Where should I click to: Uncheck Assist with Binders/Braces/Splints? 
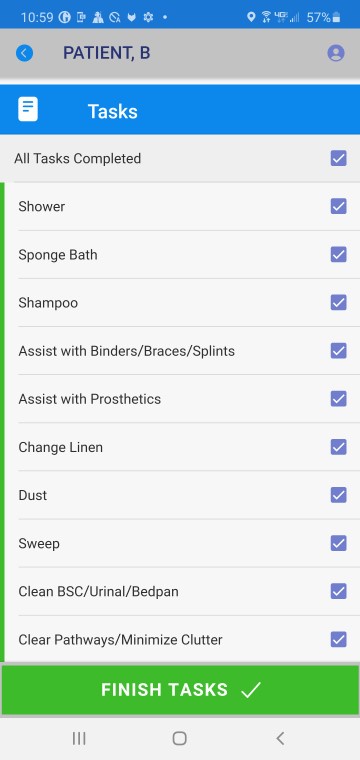pyautogui.click(x=339, y=350)
